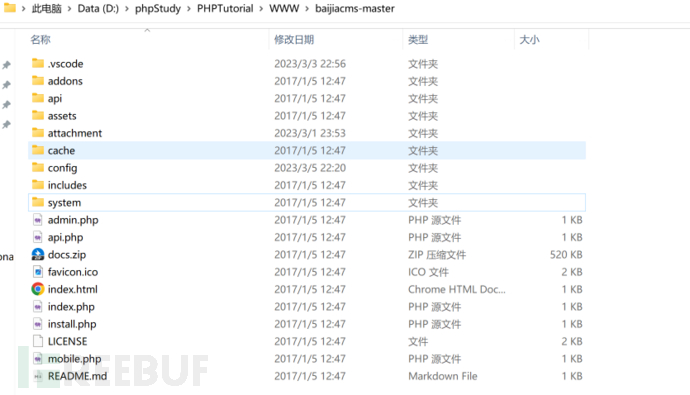690x395 pixels.
Task: Select the .vscode folder name
Action: (x=66, y=64)
